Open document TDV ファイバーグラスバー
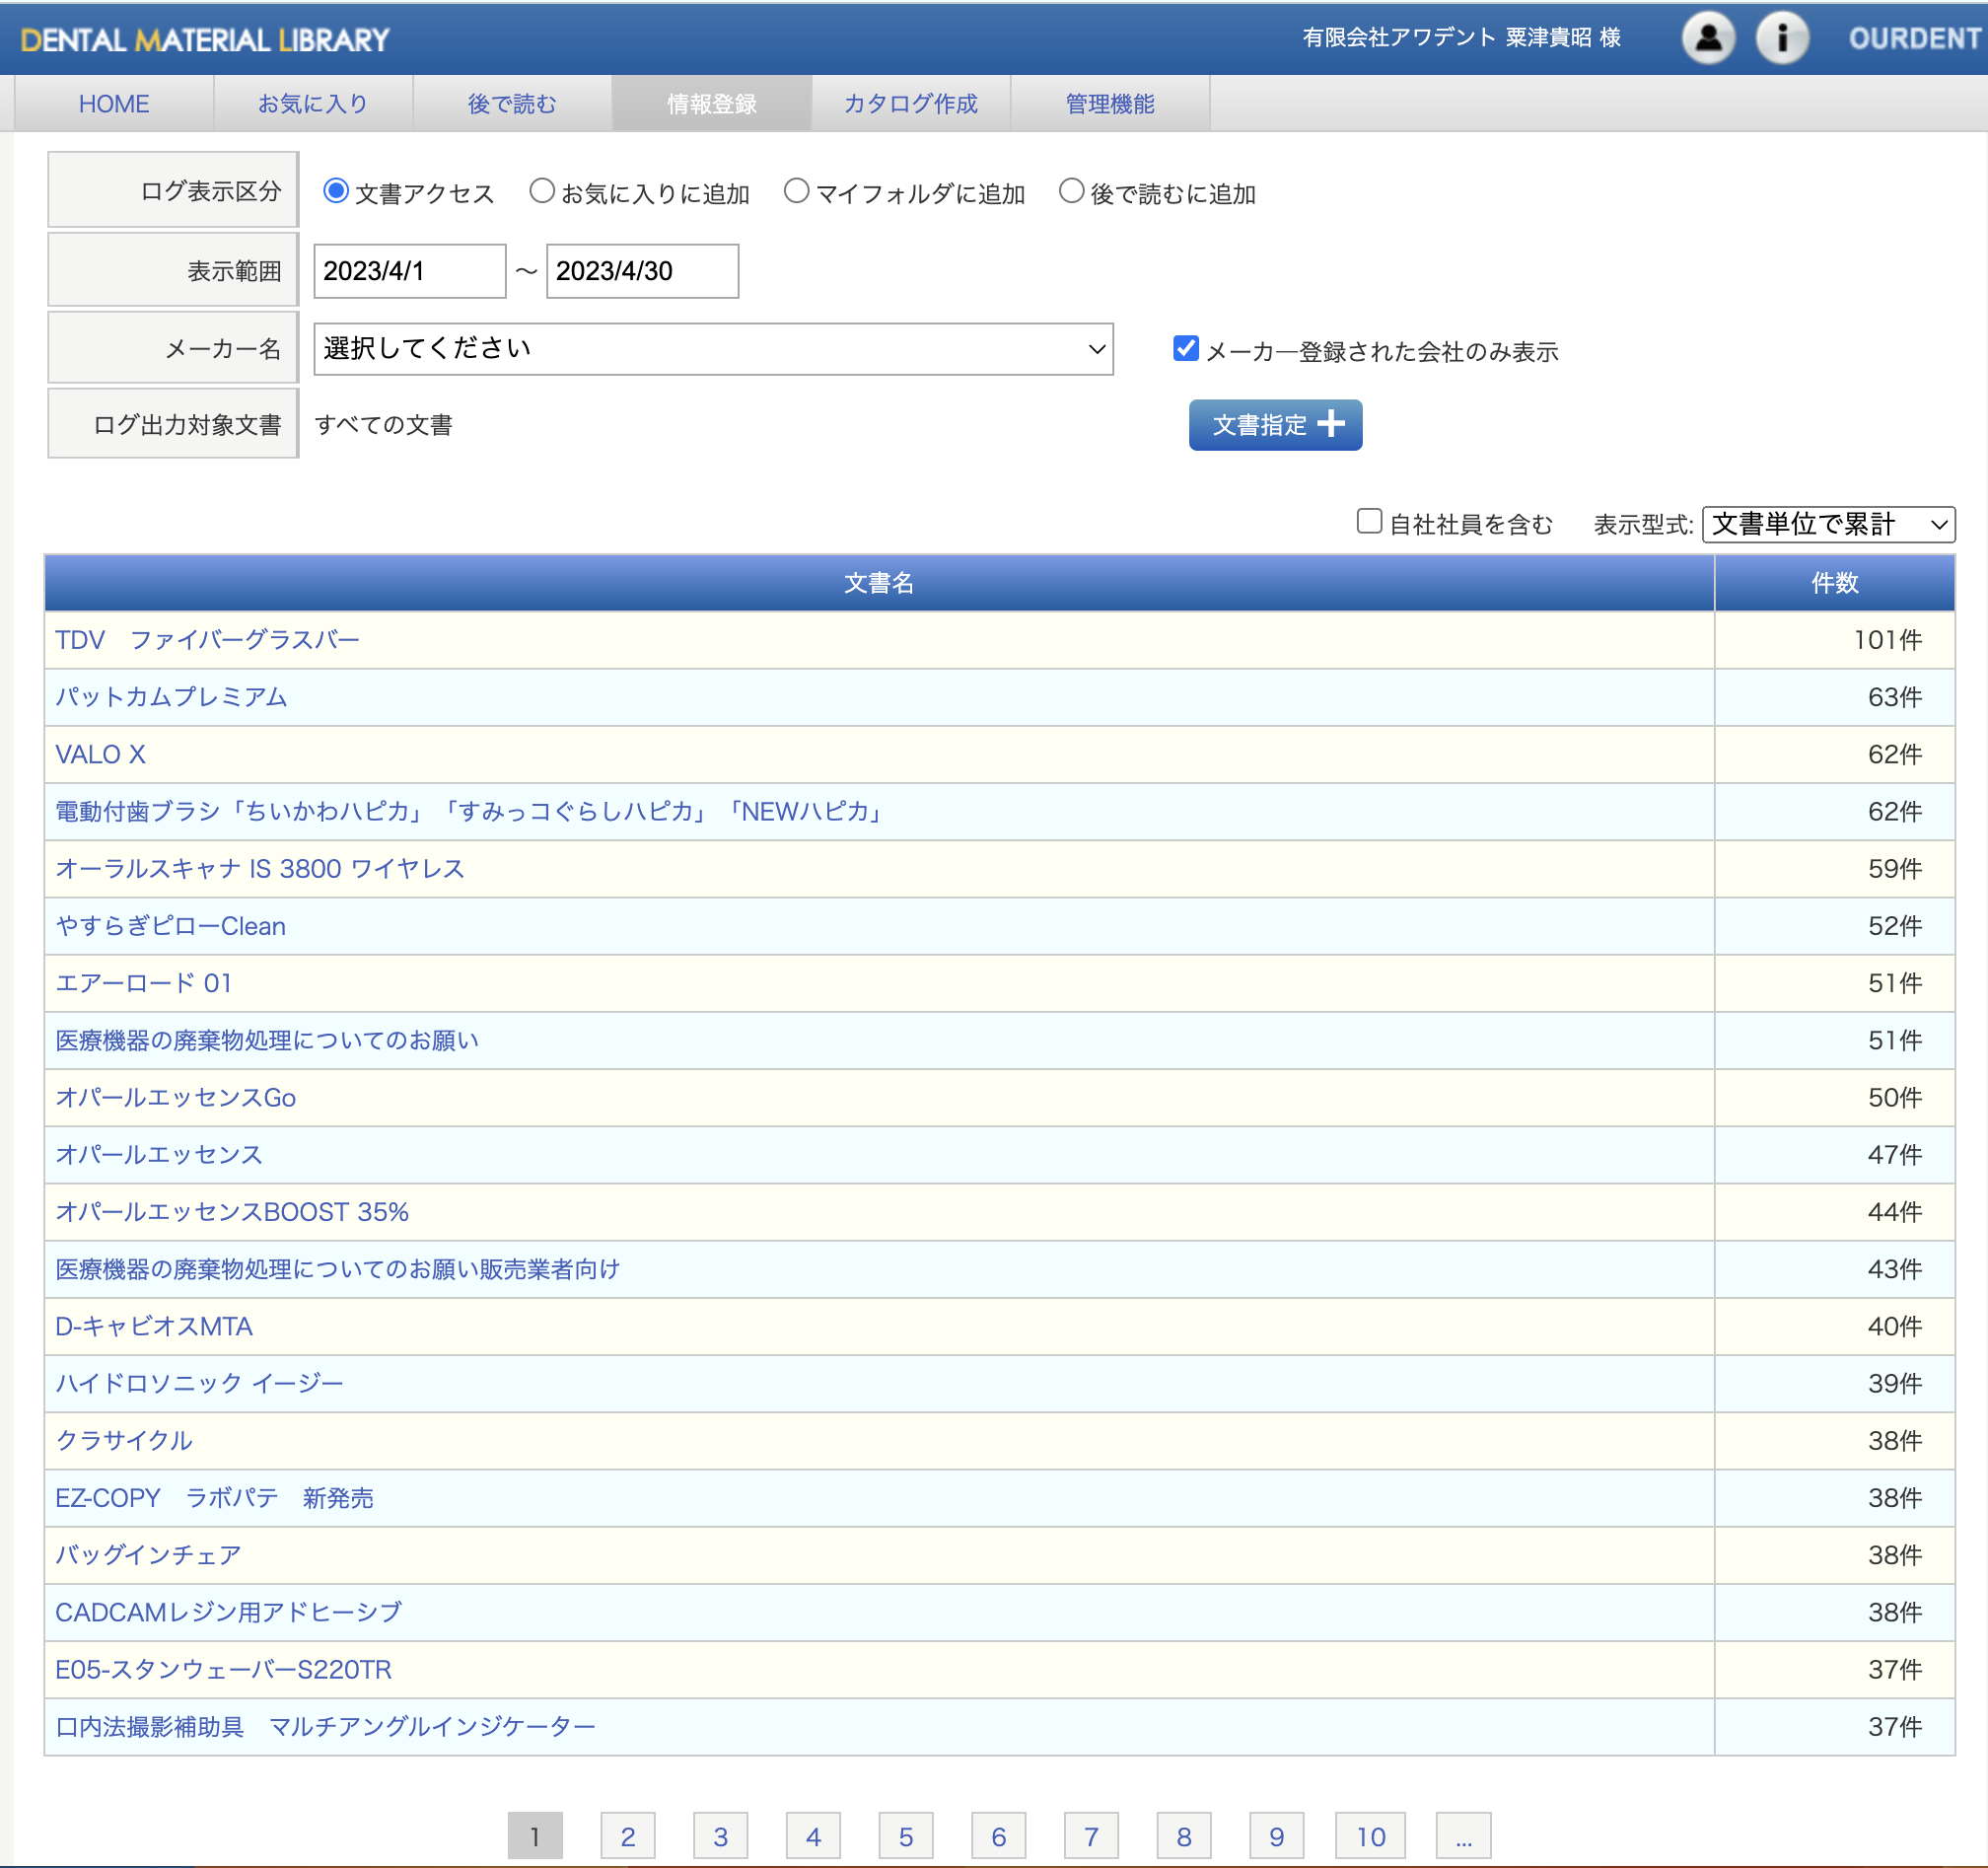The image size is (1988, 1868). pos(207,640)
